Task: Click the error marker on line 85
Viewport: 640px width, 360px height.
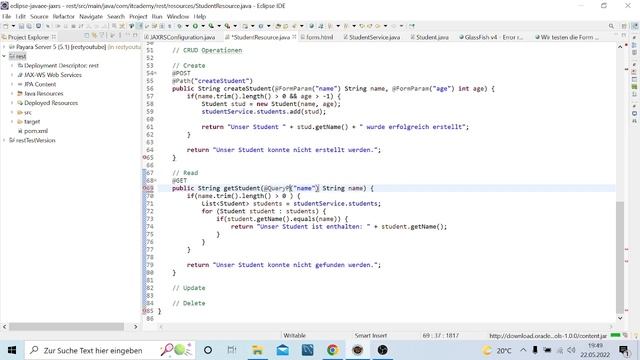Action: 144,311
